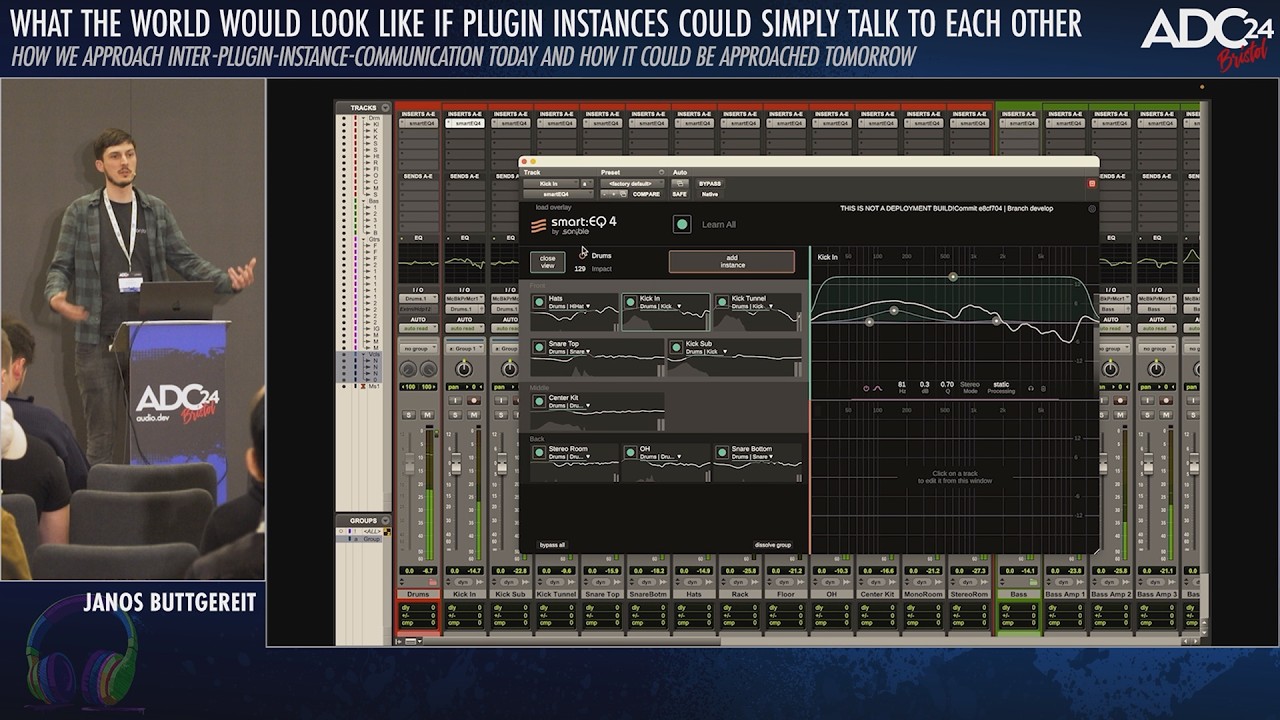Toggle input monitoring on Kick In track
Image resolution: width=1280 pixels, height=720 pixels.
(x=455, y=400)
